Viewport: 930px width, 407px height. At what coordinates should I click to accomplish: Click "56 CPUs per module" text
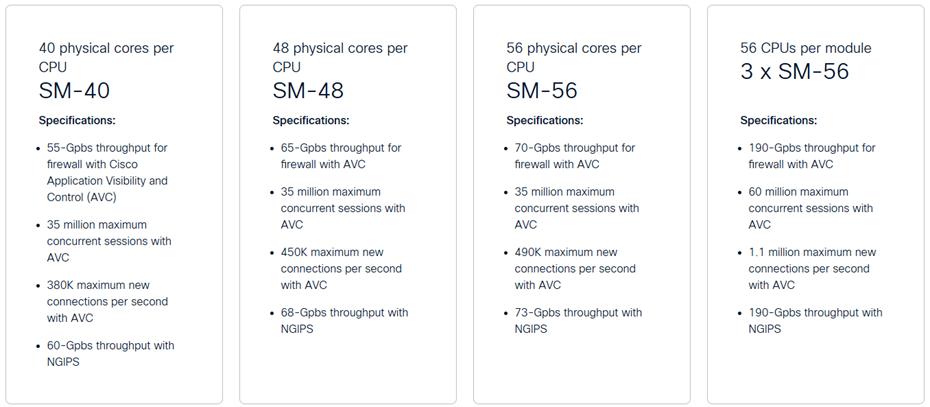click(805, 48)
